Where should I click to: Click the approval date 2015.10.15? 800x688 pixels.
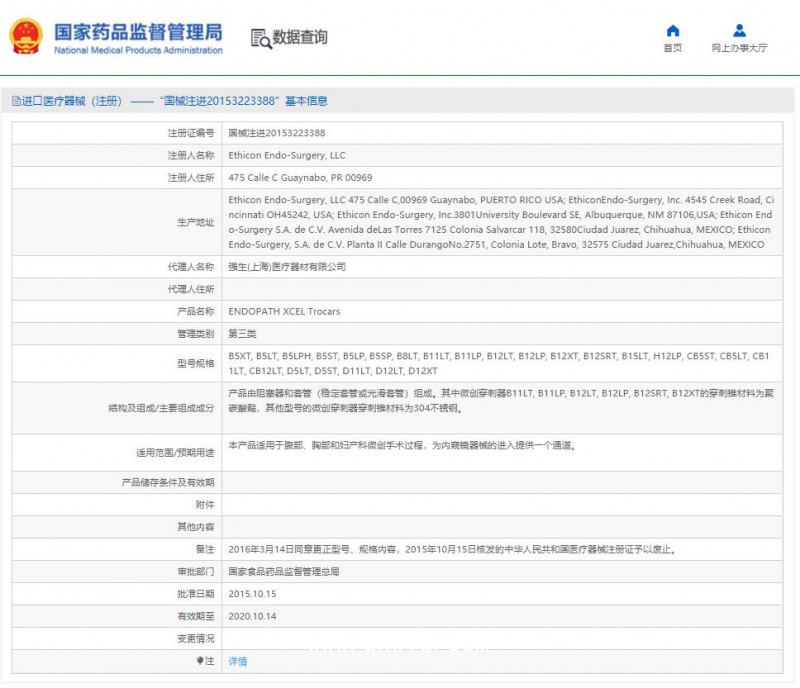tap(250, 594)
